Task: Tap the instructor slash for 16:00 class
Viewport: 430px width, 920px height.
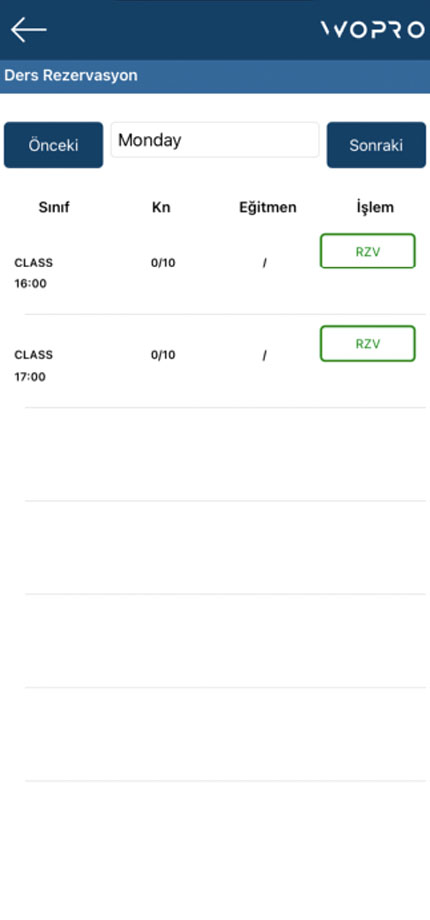Action: pyautogui.click(x=265, y=263)
